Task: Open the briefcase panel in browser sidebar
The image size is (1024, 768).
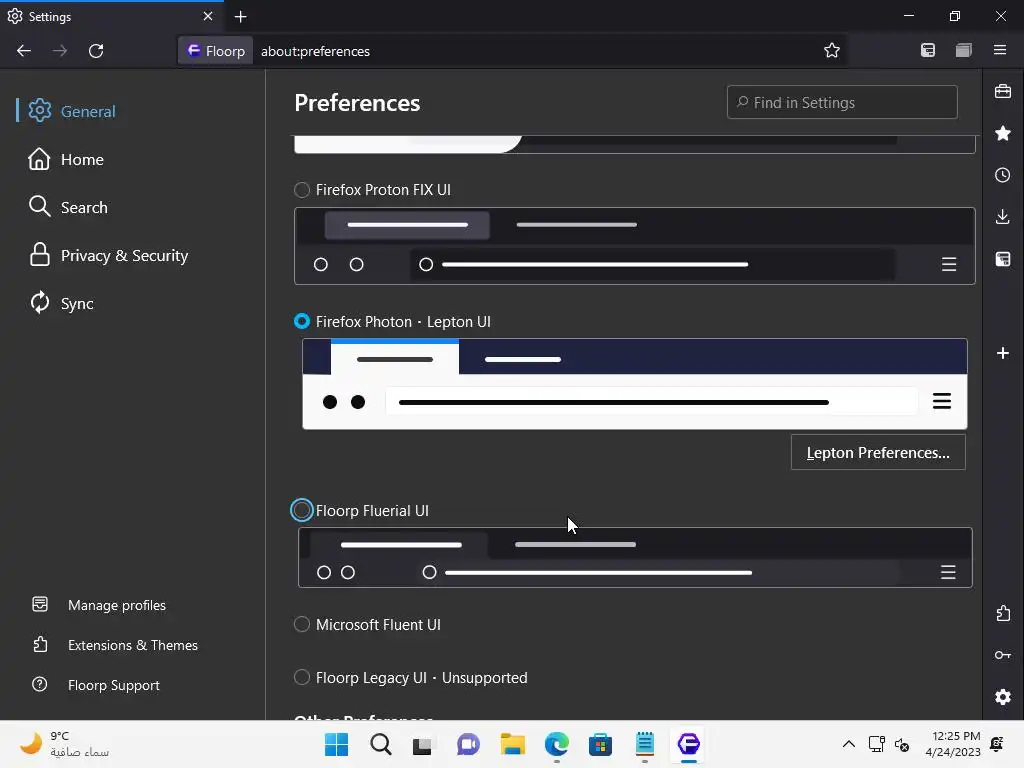Action: click(1003, 91)
